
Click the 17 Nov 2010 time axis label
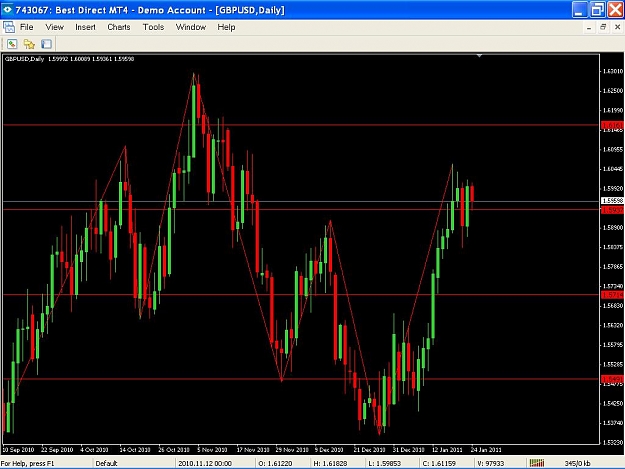coord(253,449)
